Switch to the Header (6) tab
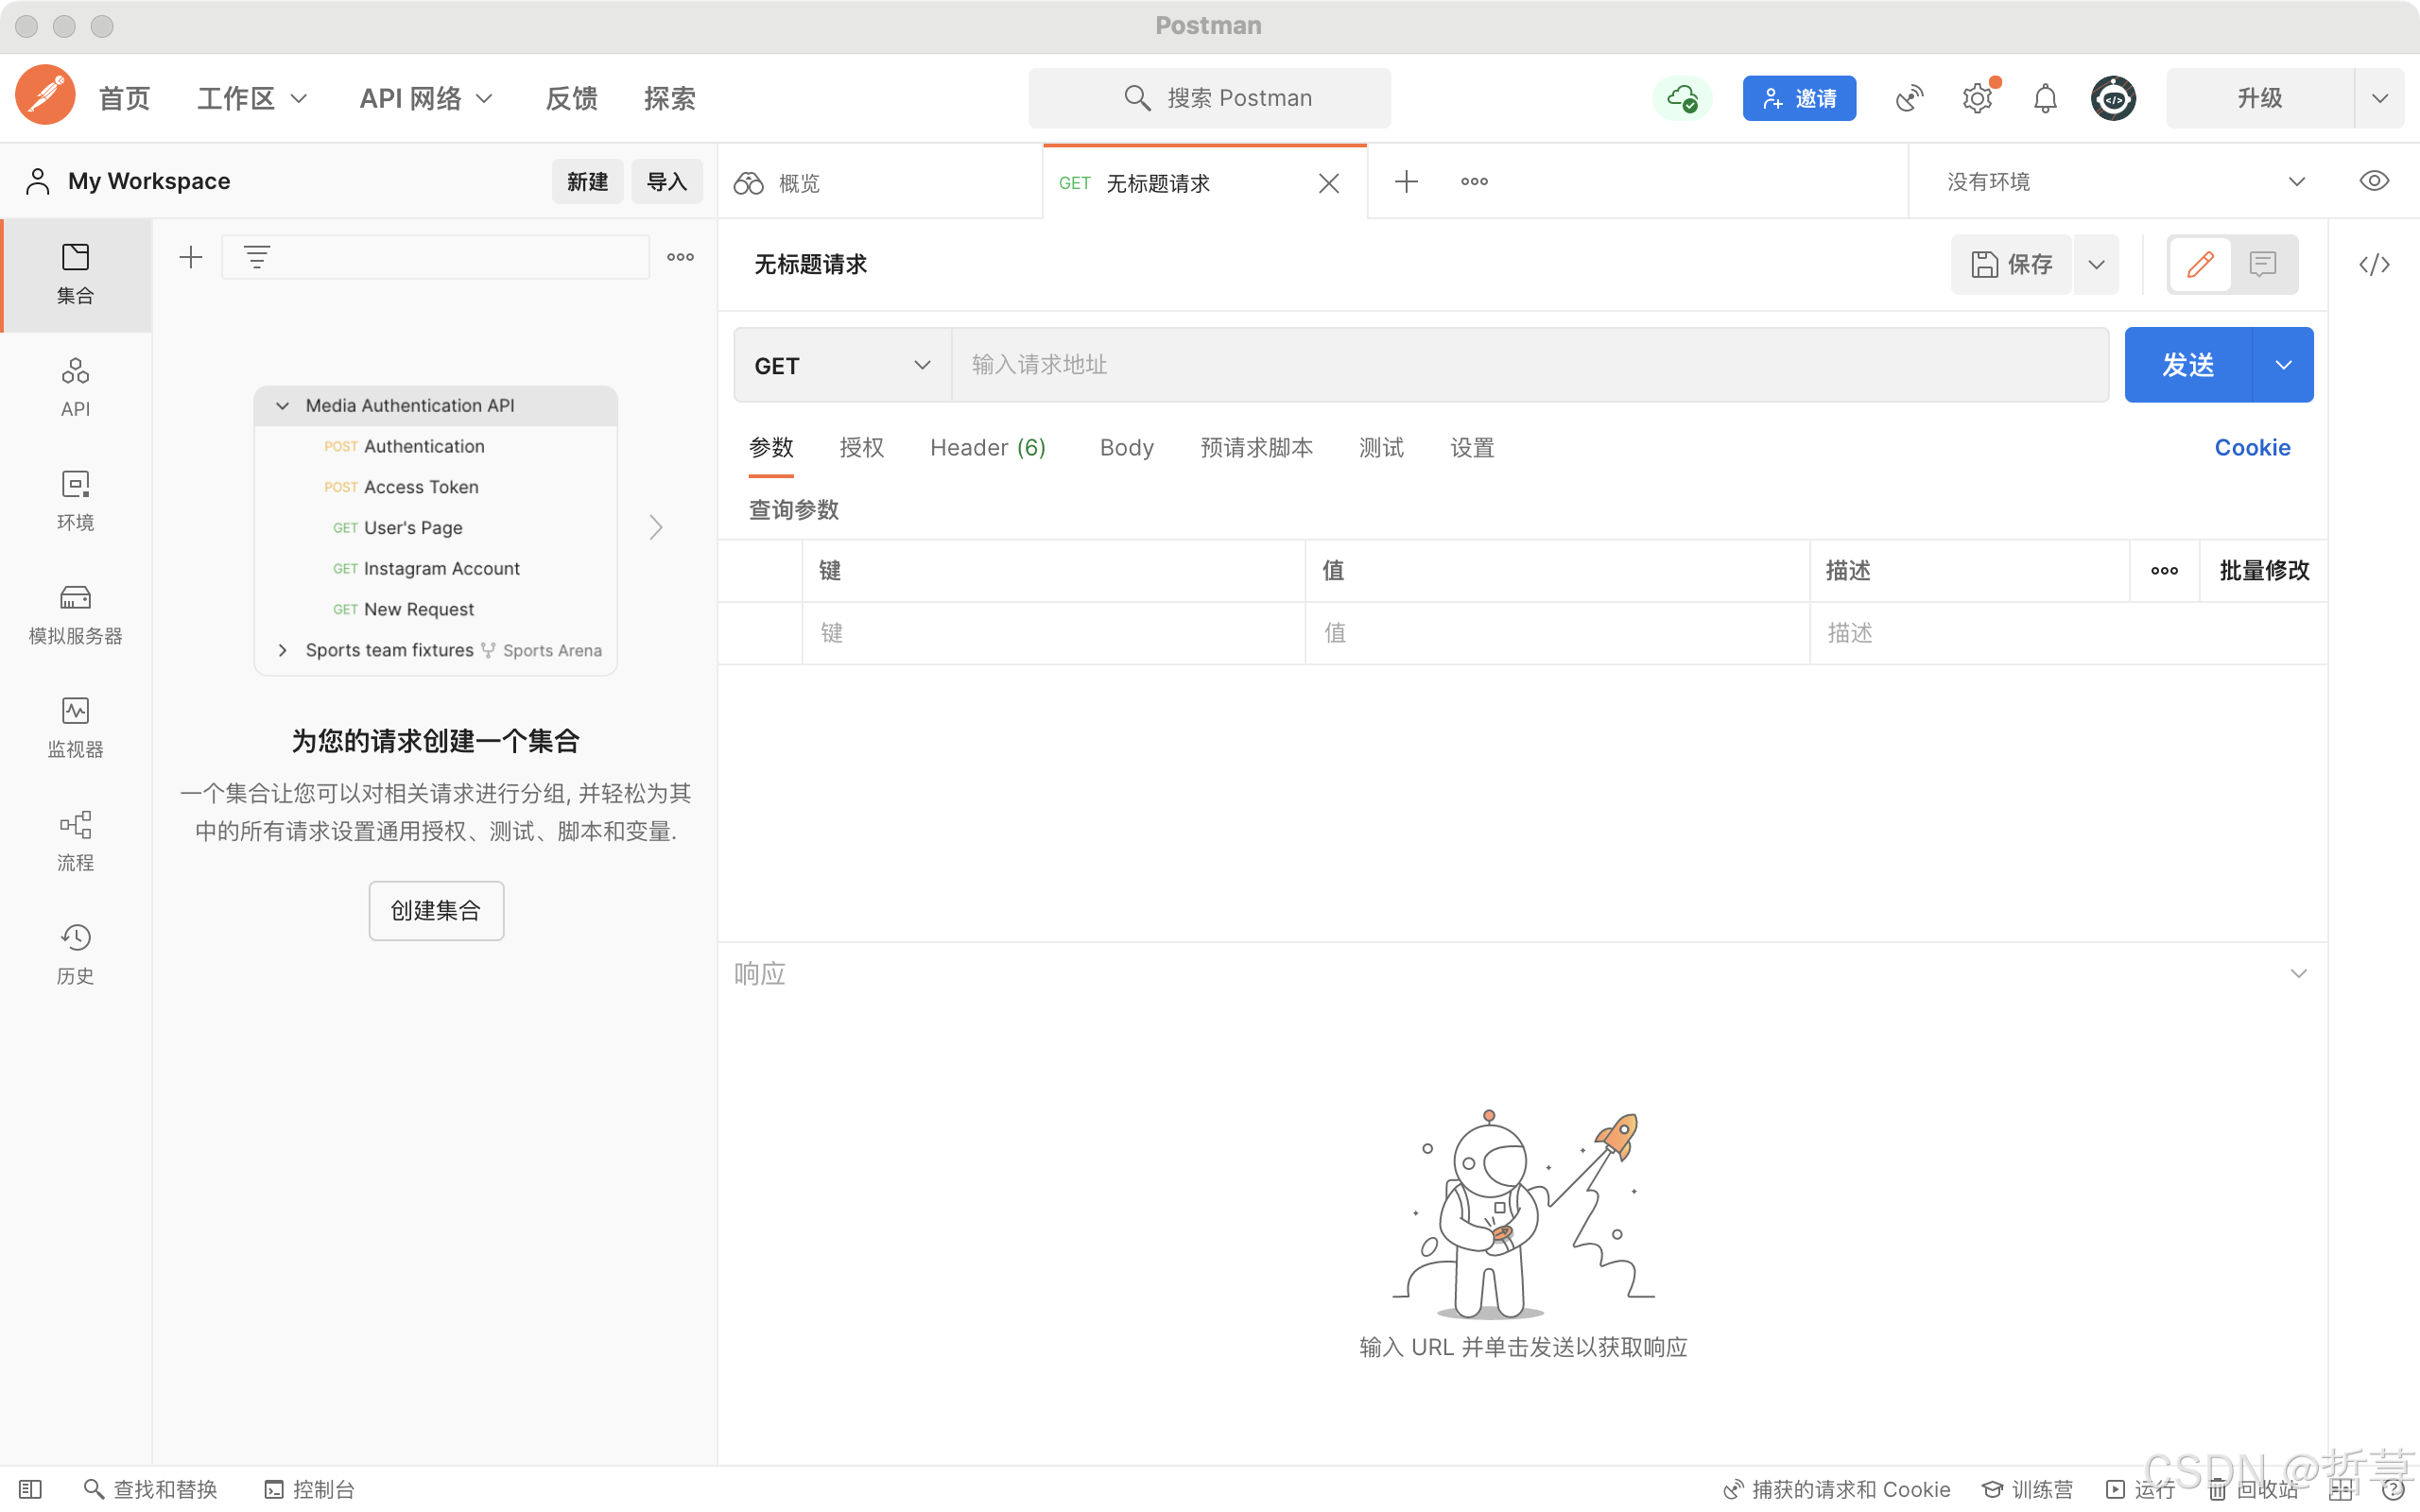 coord(988,447)
